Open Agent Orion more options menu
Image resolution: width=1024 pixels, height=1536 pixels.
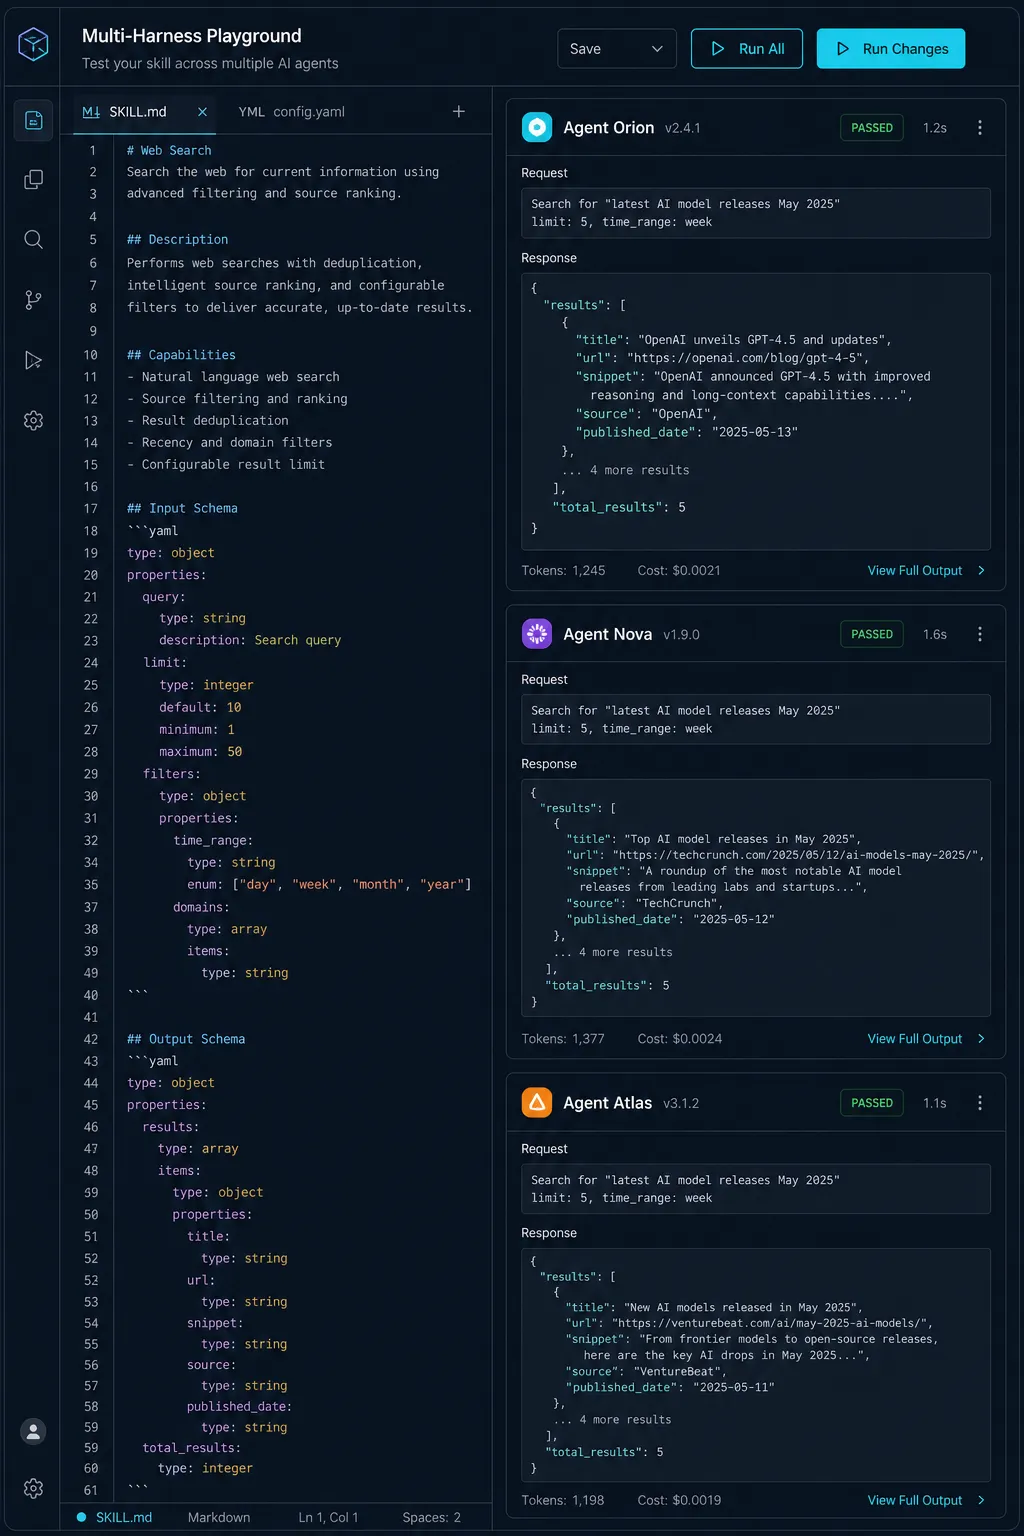coord(979,128)
